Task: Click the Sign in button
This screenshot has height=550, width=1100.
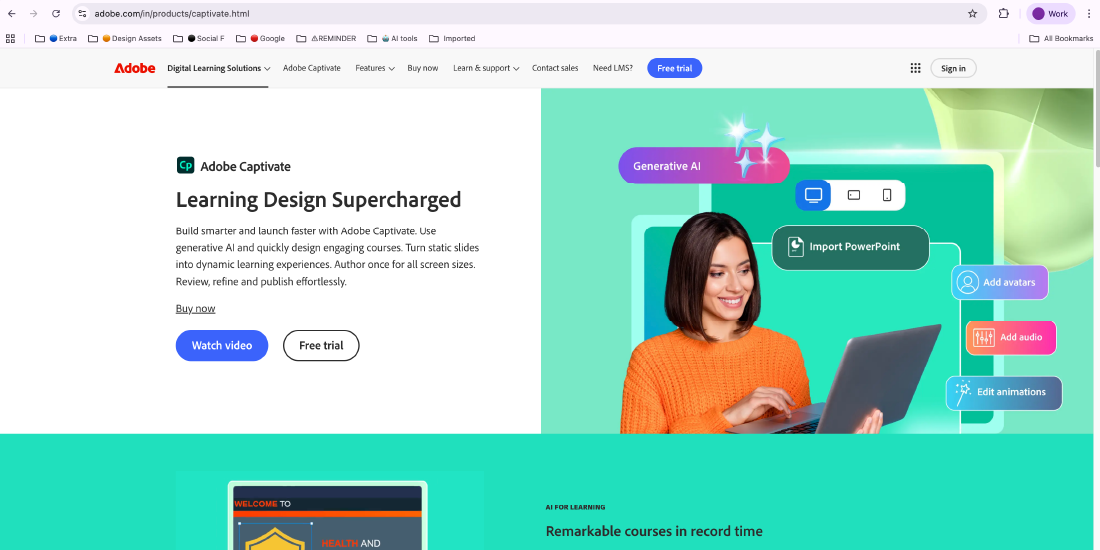Action: point(953,68)
